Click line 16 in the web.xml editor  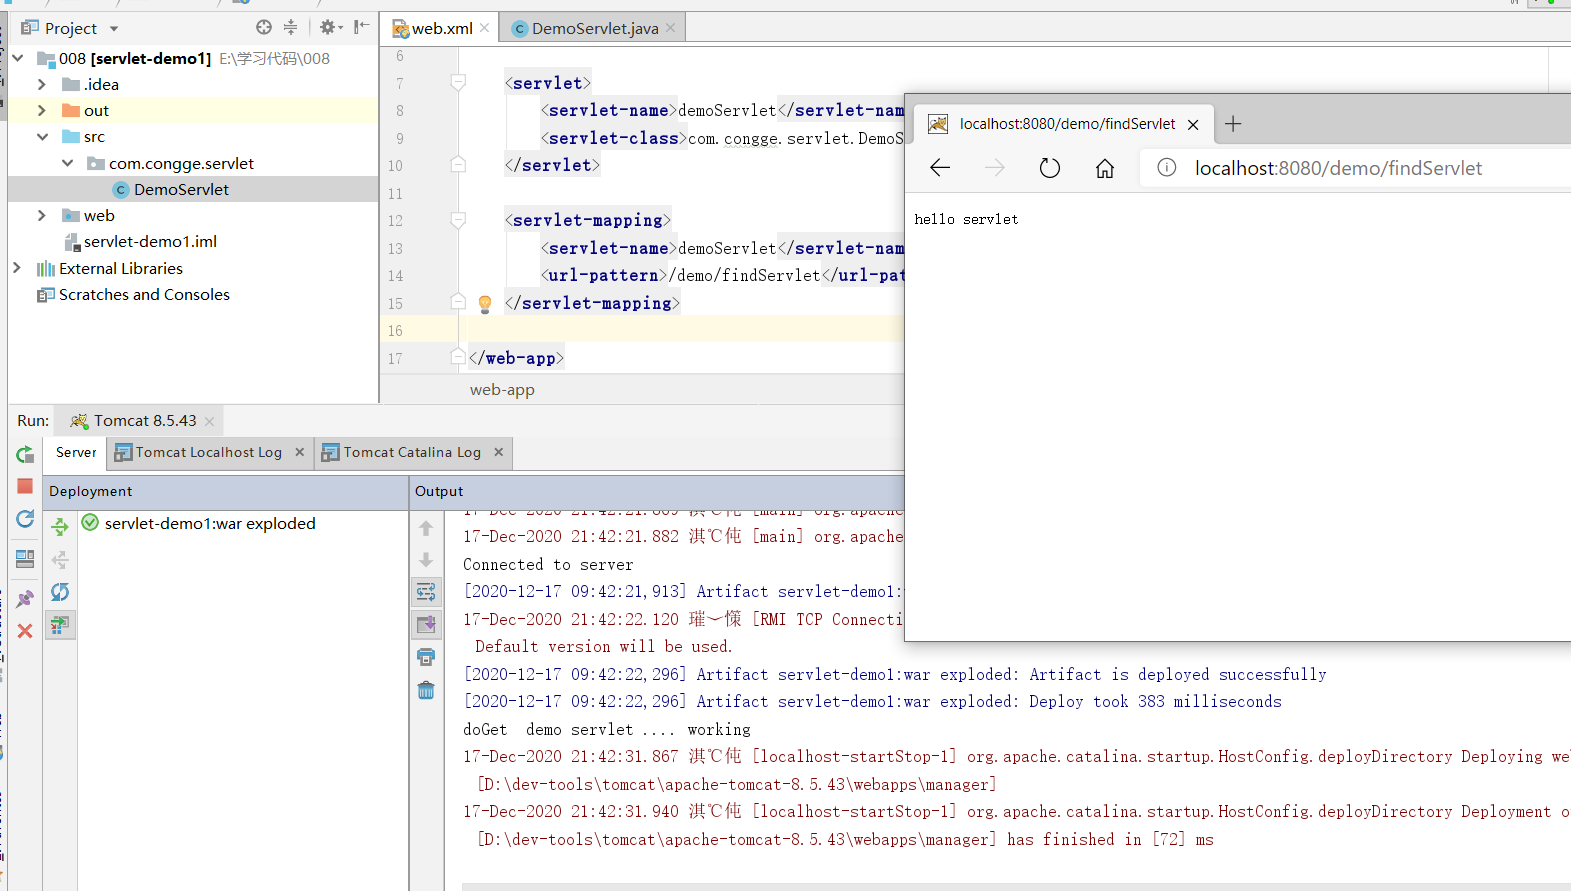(680, 330)
